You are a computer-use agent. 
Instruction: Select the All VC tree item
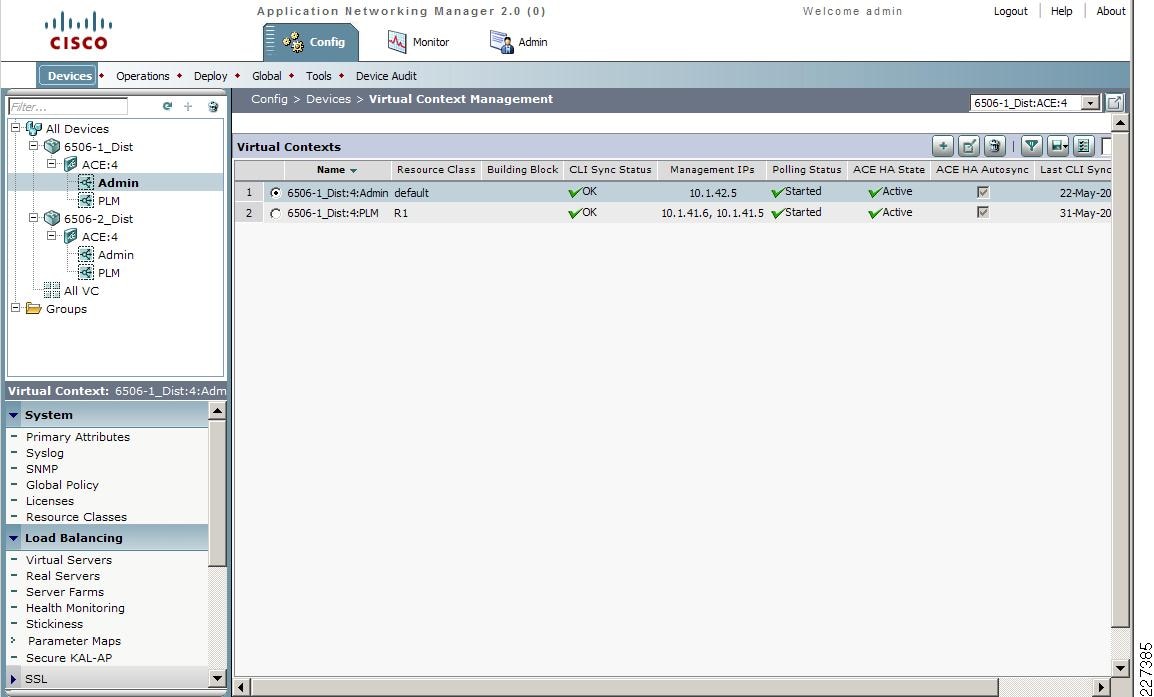[81, 291]
